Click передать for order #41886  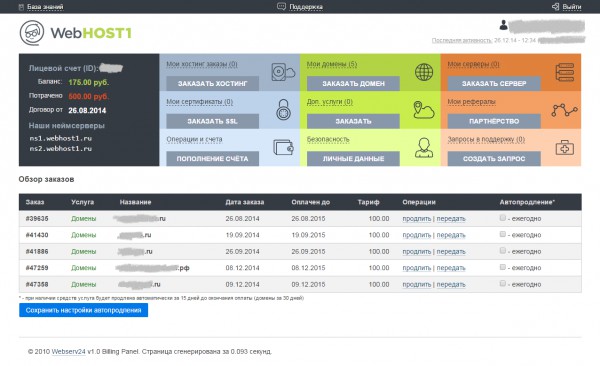451,252
